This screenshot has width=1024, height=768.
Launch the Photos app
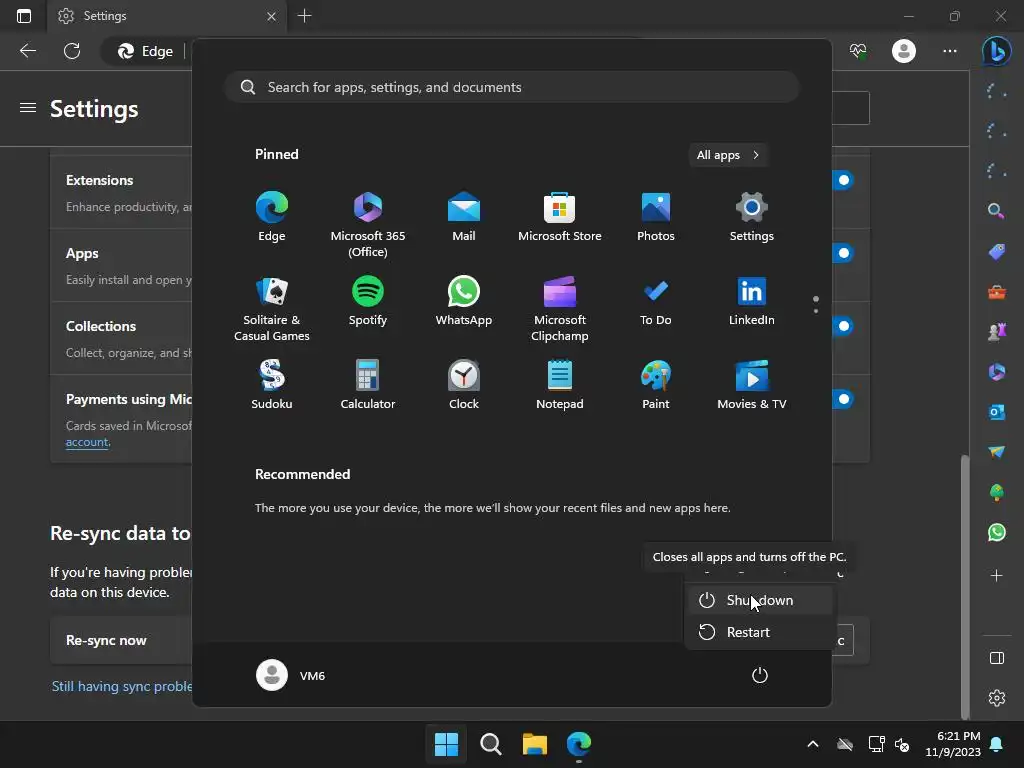click(656, 217)
